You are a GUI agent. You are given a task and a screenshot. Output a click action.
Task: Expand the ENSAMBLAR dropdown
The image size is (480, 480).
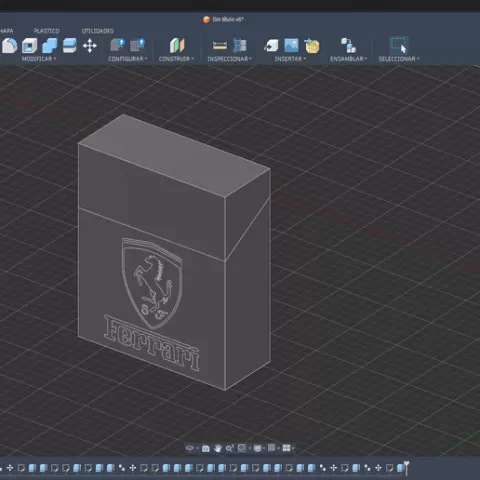pos(348,59)
